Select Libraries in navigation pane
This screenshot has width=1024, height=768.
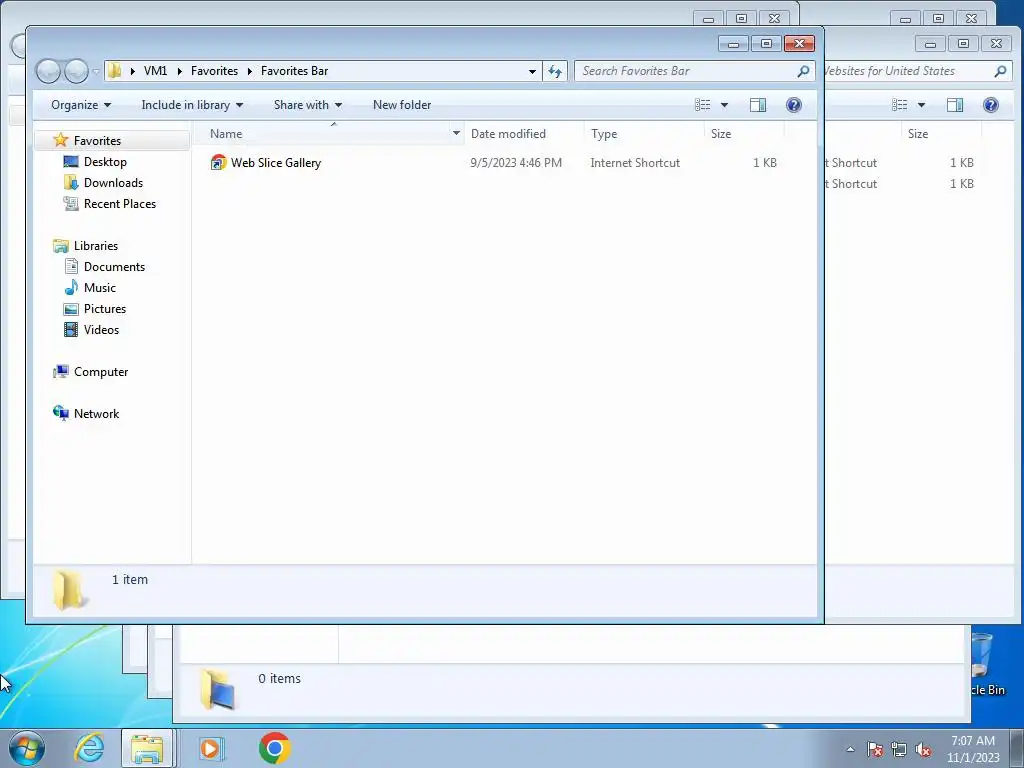(x=95, y=246)
